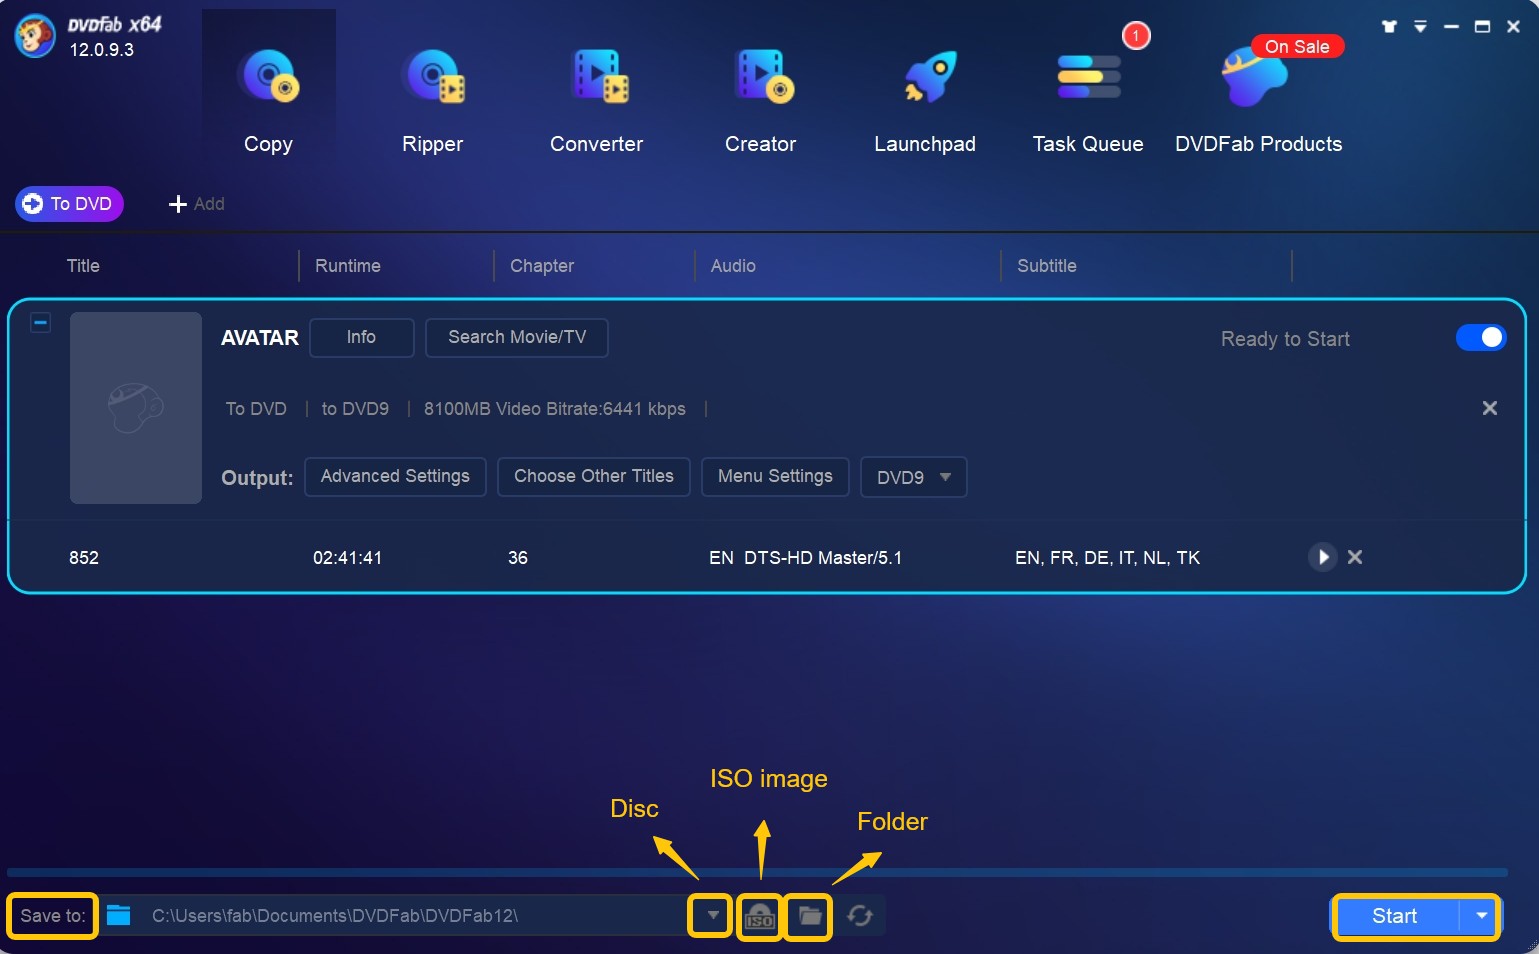Click the Search Movie/TV button
The width and height of the screenshot is (1539, 954).
(x=517, y=338)
